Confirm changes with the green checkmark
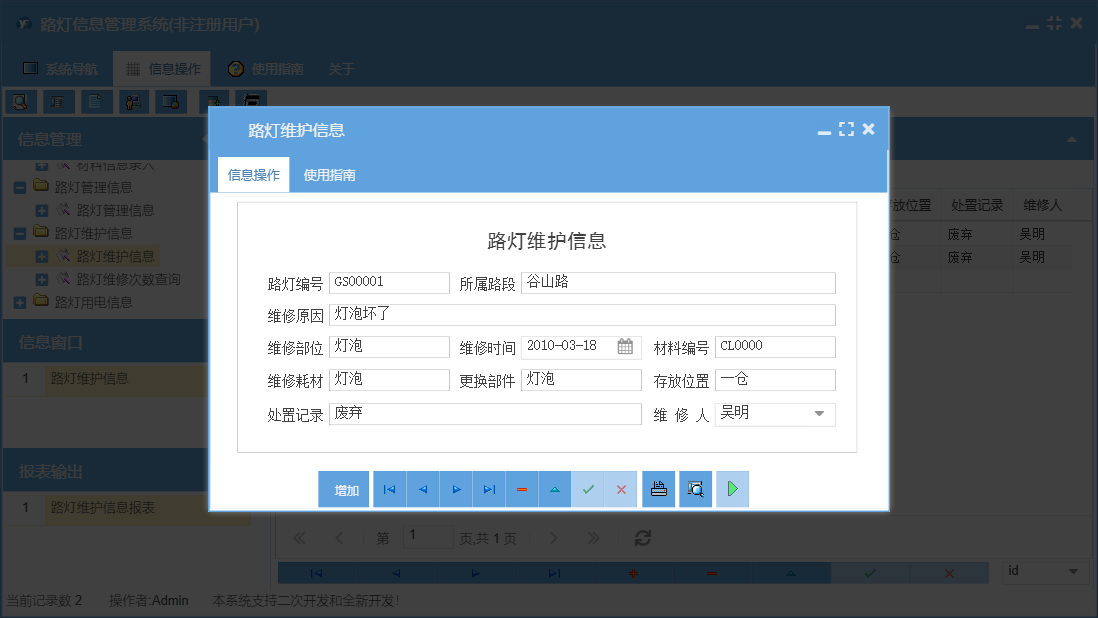 pos(588,489)
